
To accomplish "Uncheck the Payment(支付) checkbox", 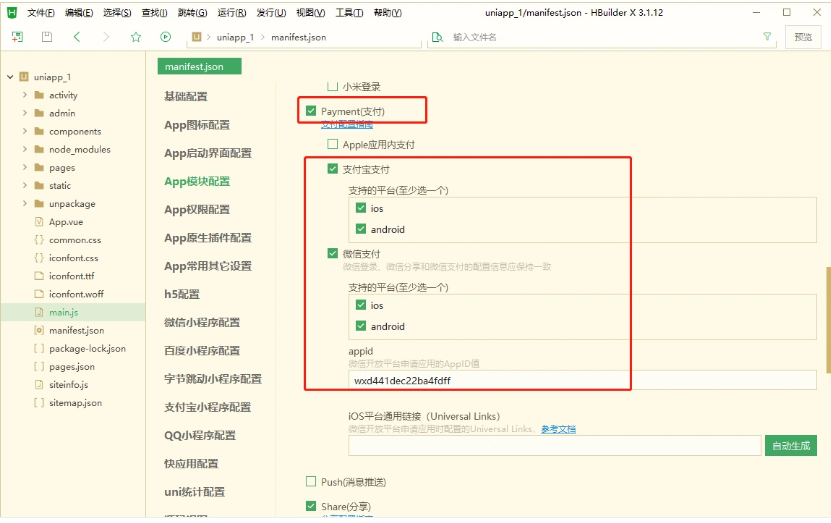I will pos(311,111).
